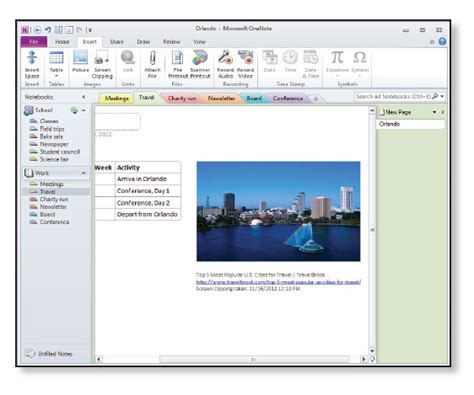The width and height of the screenshot is (474, 395).
Task: Insert Date & Time stamp
Action: [x=310, y=65]
